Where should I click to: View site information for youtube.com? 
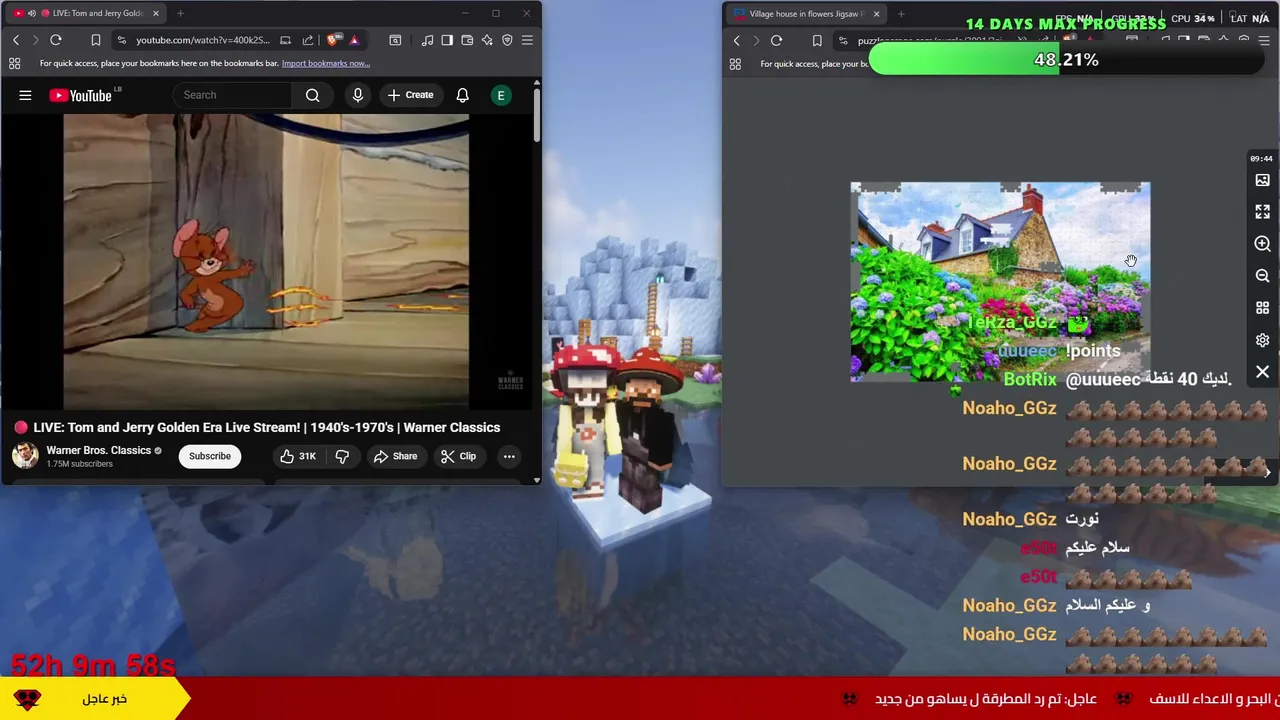point(121,40)
